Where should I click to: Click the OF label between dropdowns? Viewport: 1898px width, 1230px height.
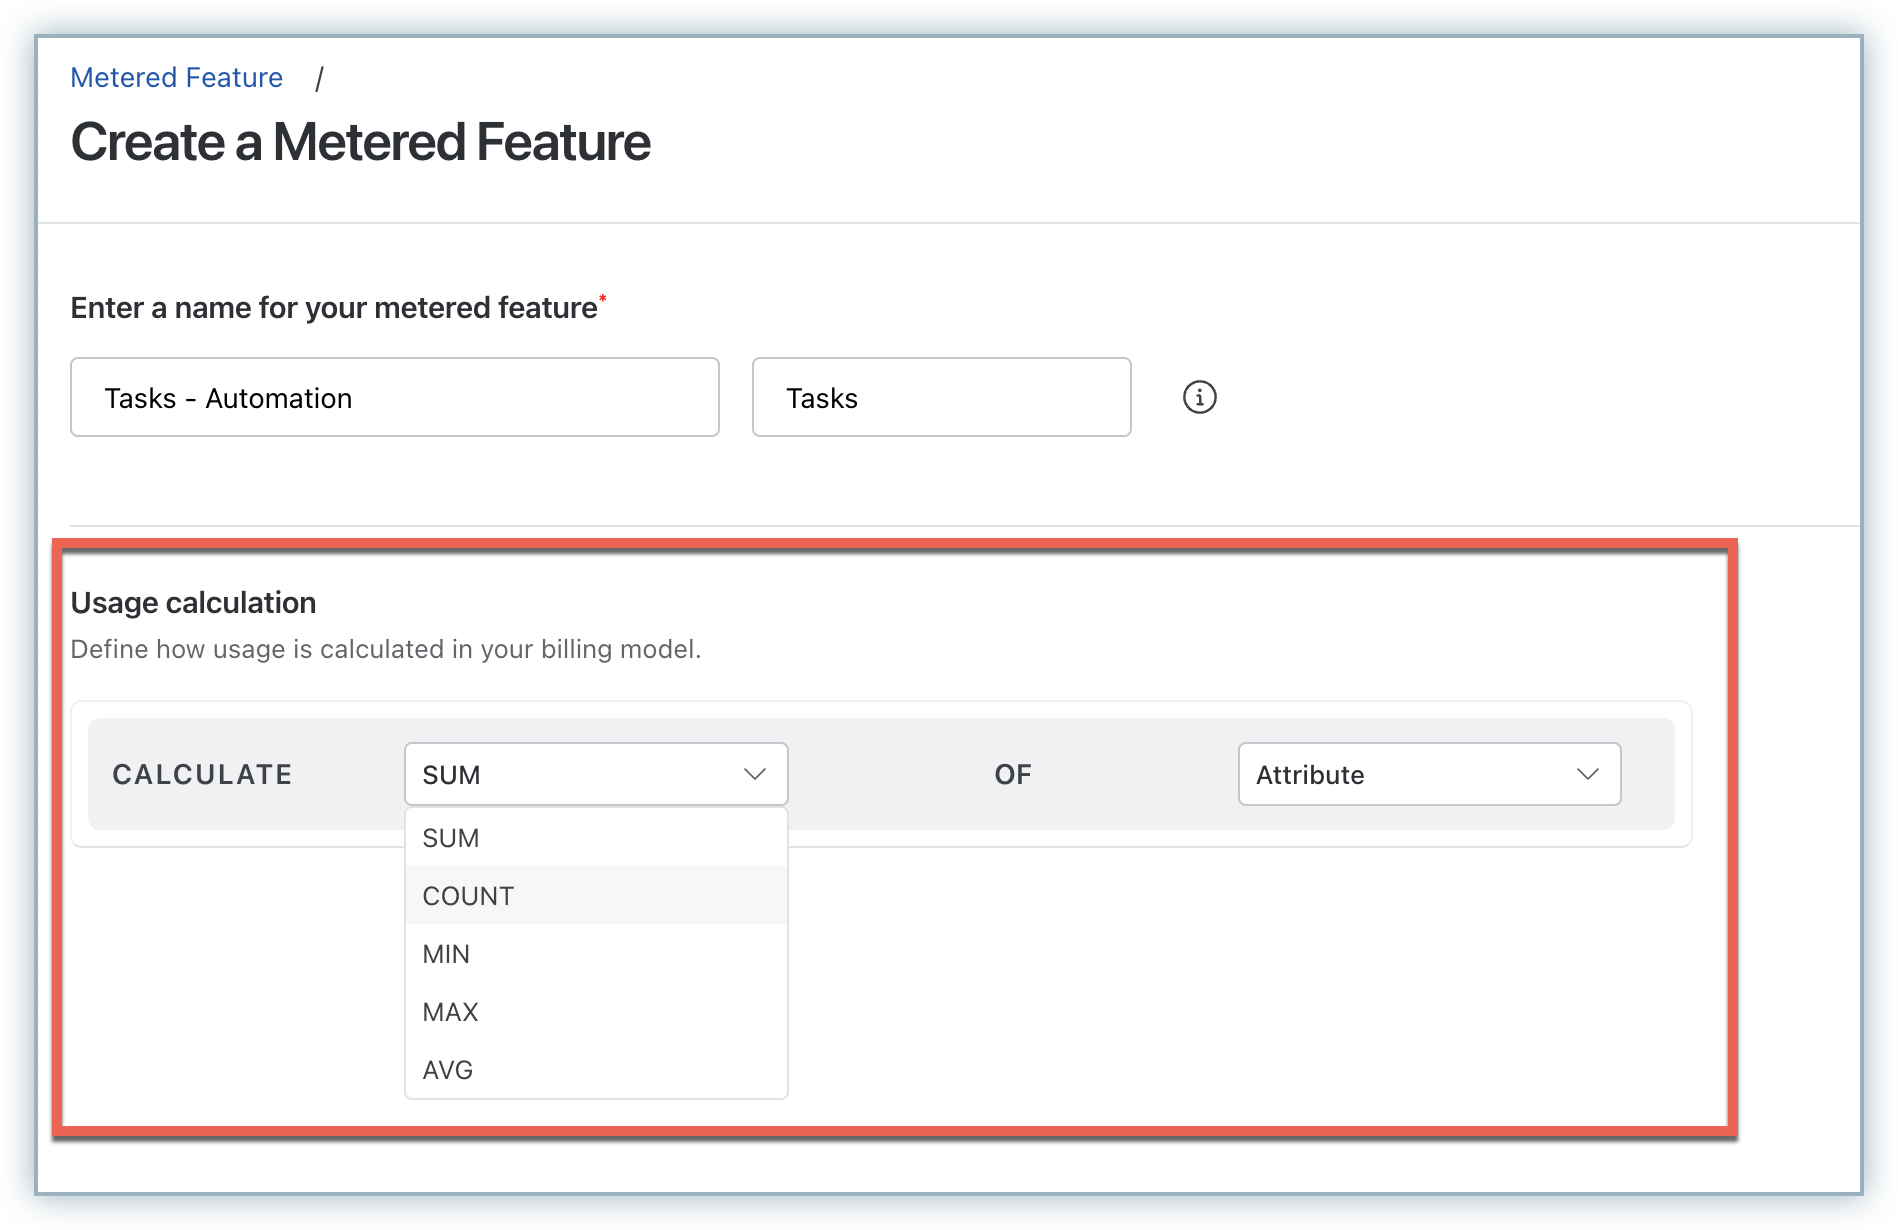point(1012,775)
